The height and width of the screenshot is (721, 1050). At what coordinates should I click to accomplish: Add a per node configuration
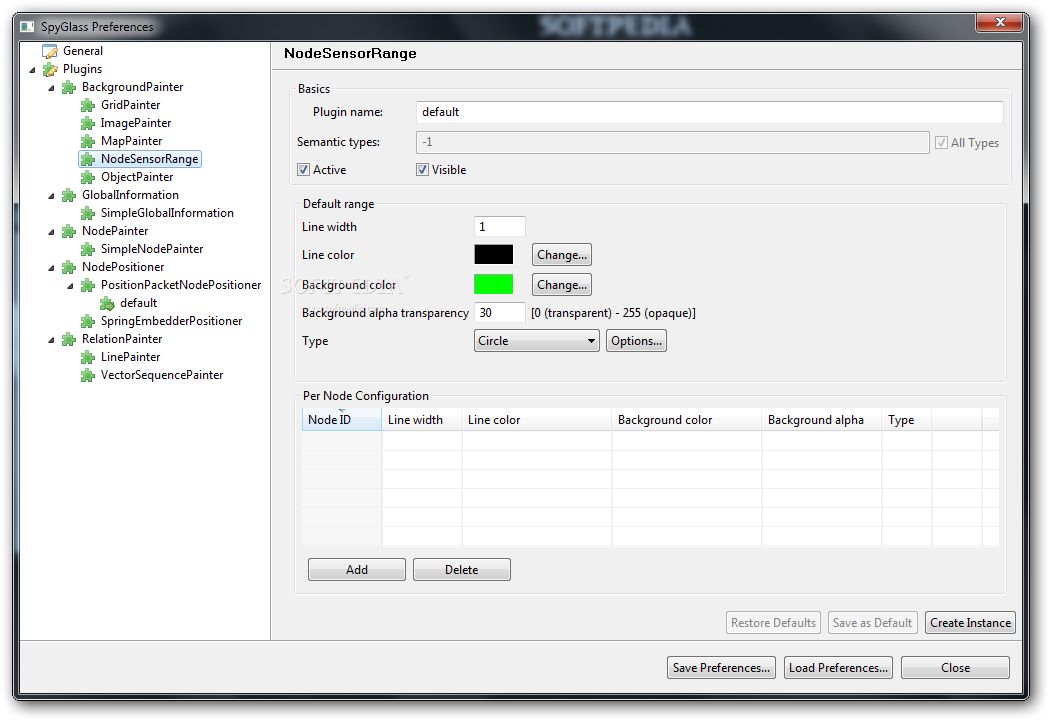pyautogui.click(x=357, y=570)
